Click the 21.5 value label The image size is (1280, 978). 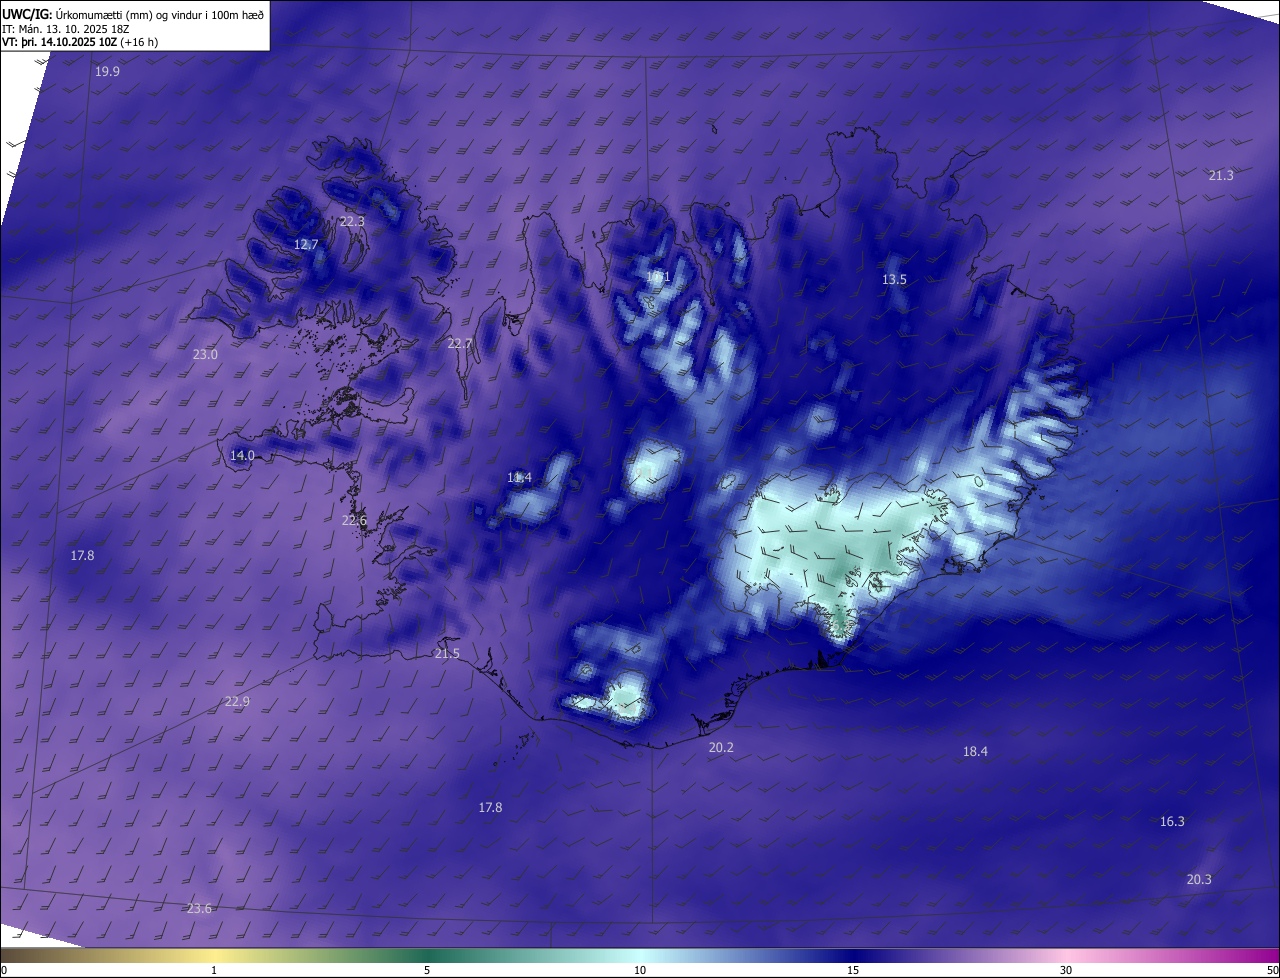447,654
